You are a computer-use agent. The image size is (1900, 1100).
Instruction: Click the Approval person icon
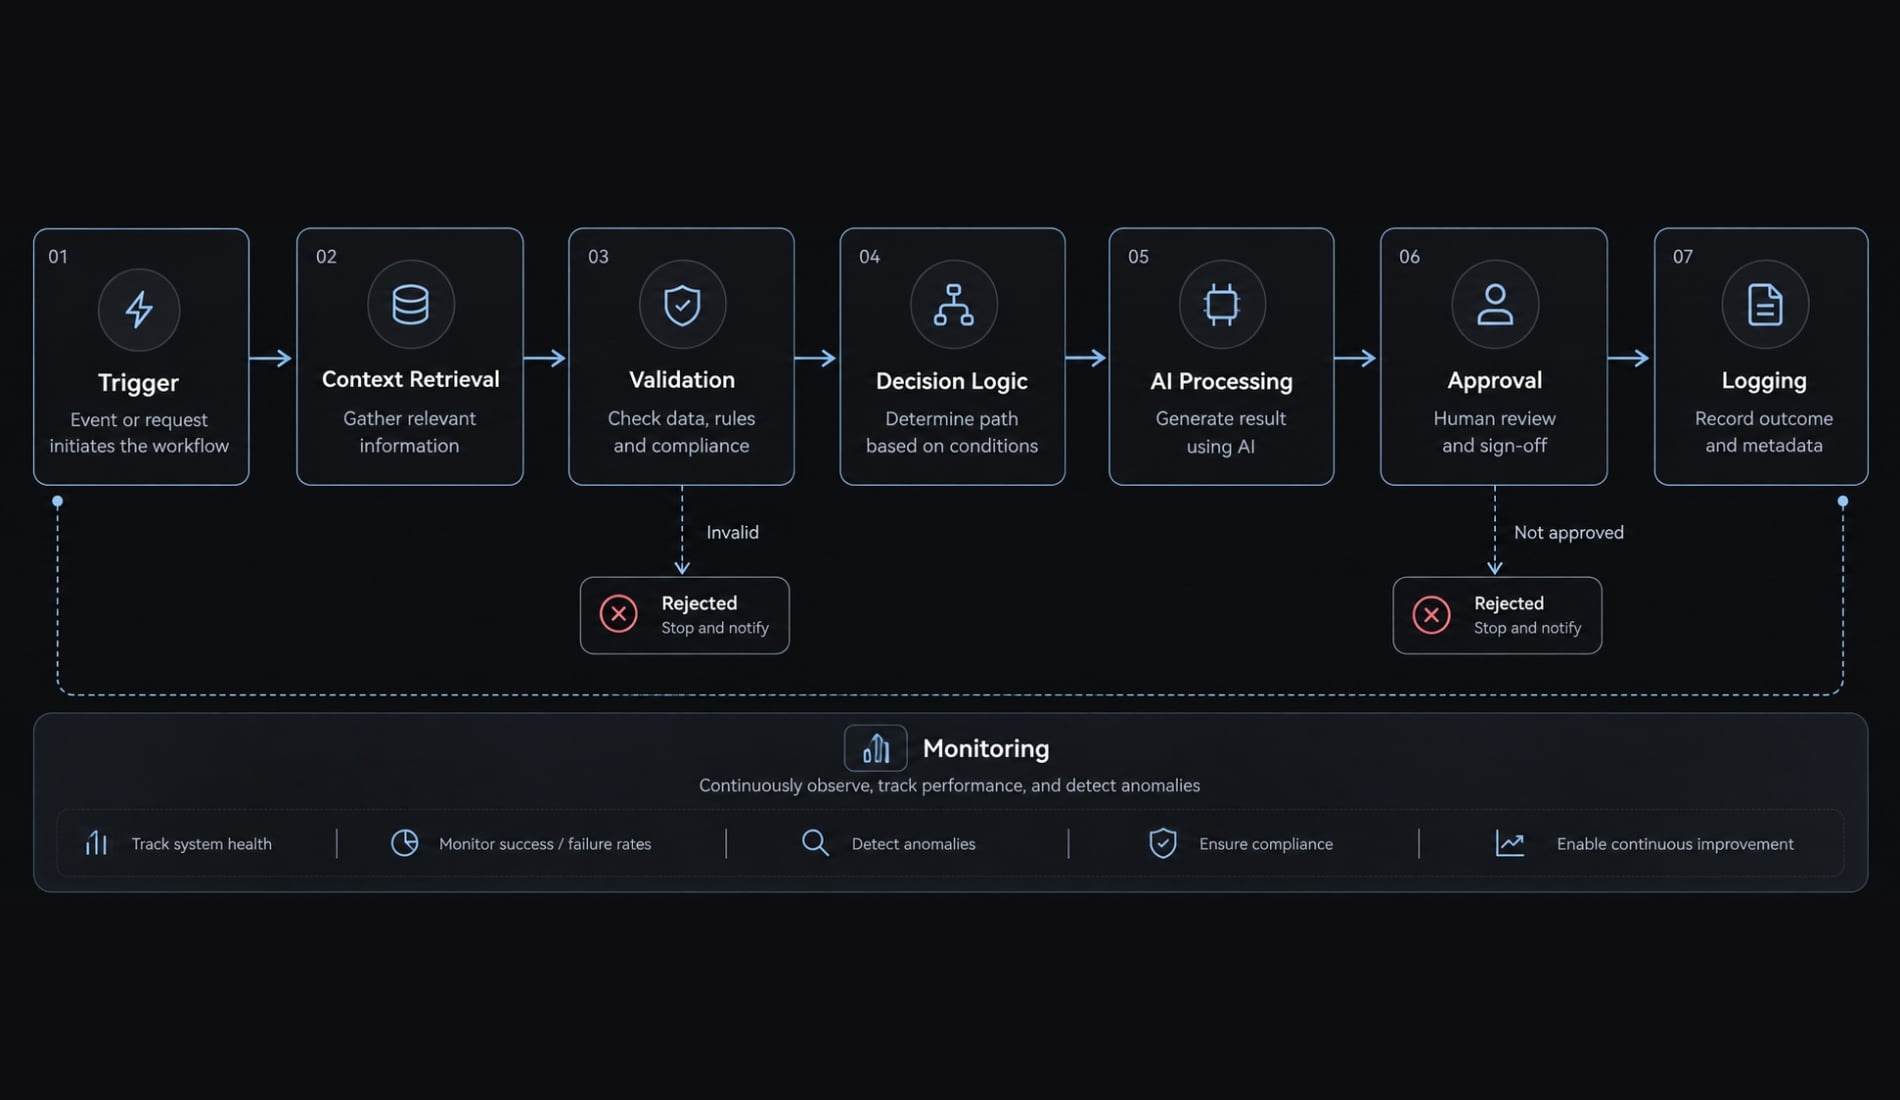click(x=1495, y=304)
